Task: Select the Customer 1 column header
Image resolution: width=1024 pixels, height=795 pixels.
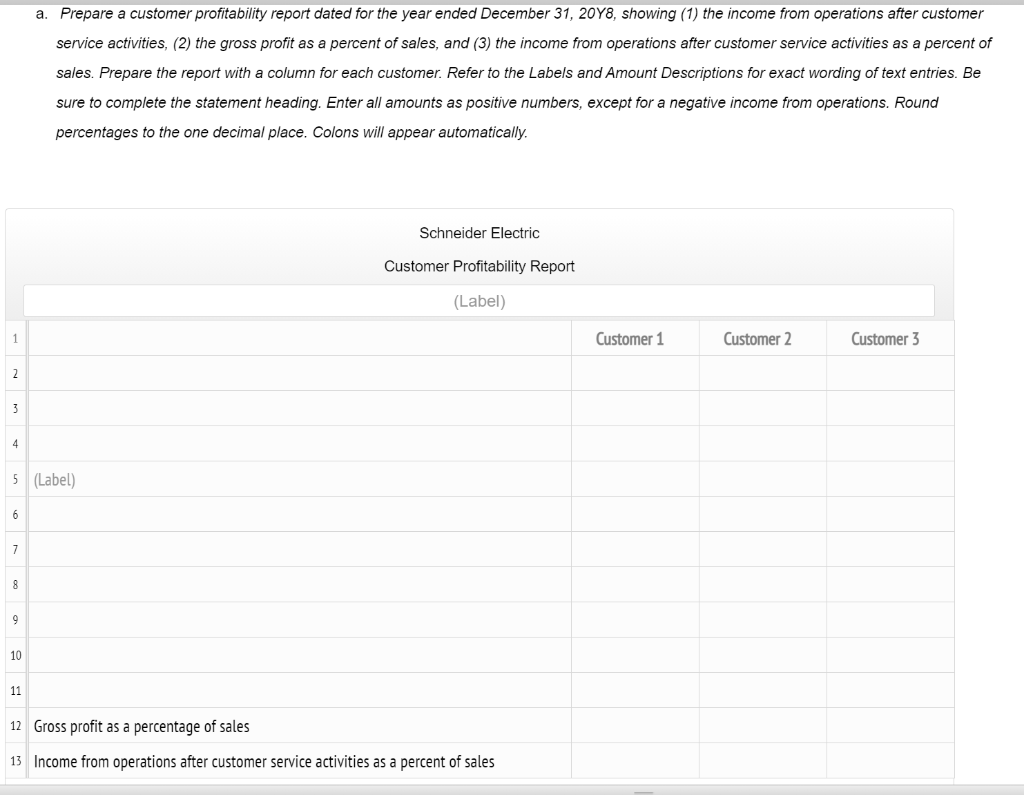Action: click(630, 338)
